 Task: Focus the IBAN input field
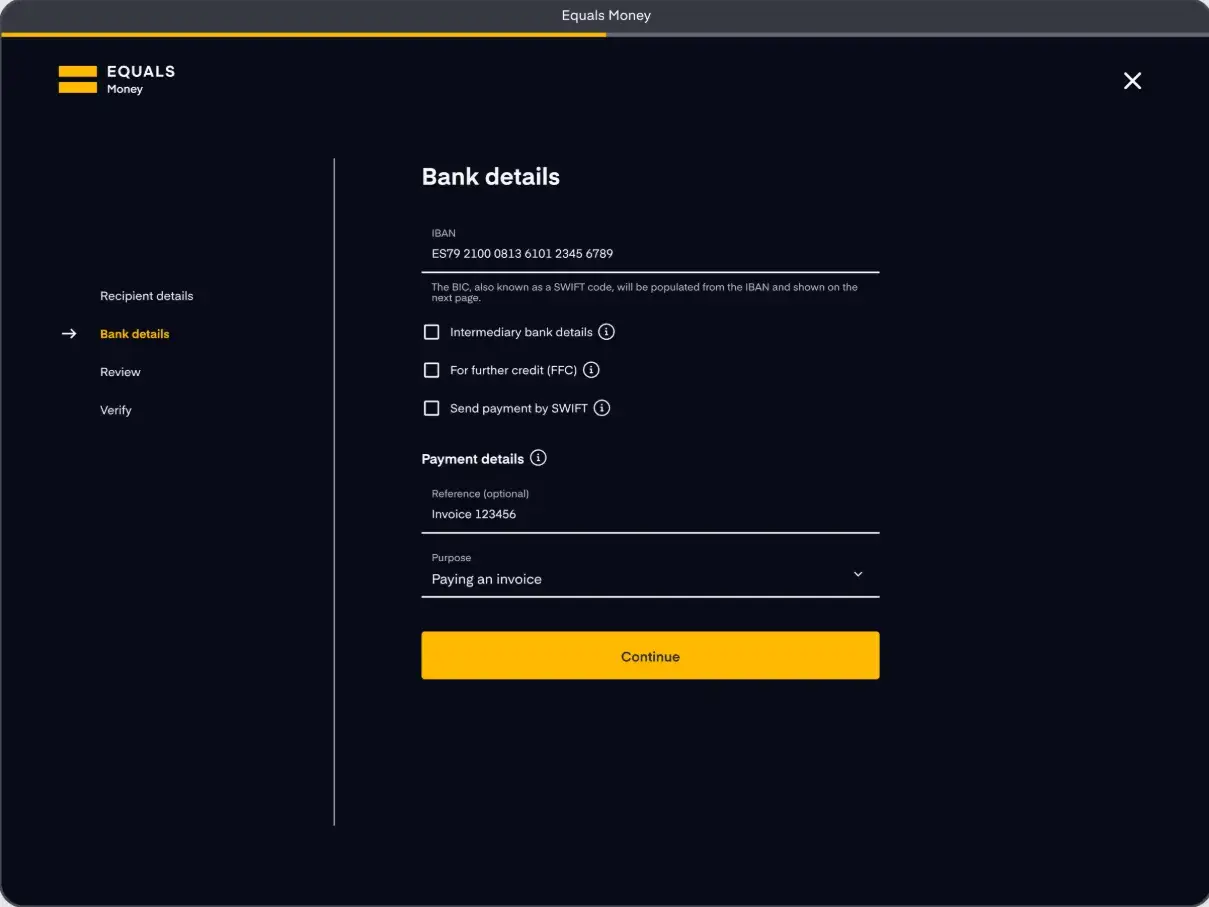click(650, 254)
